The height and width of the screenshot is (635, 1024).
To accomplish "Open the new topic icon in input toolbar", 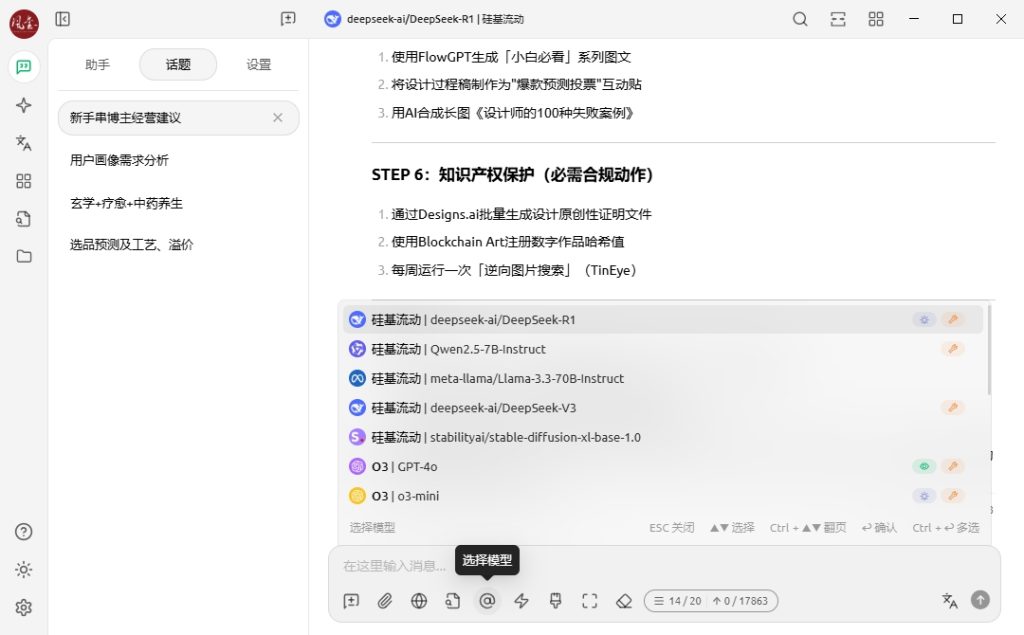I will 351,601.
